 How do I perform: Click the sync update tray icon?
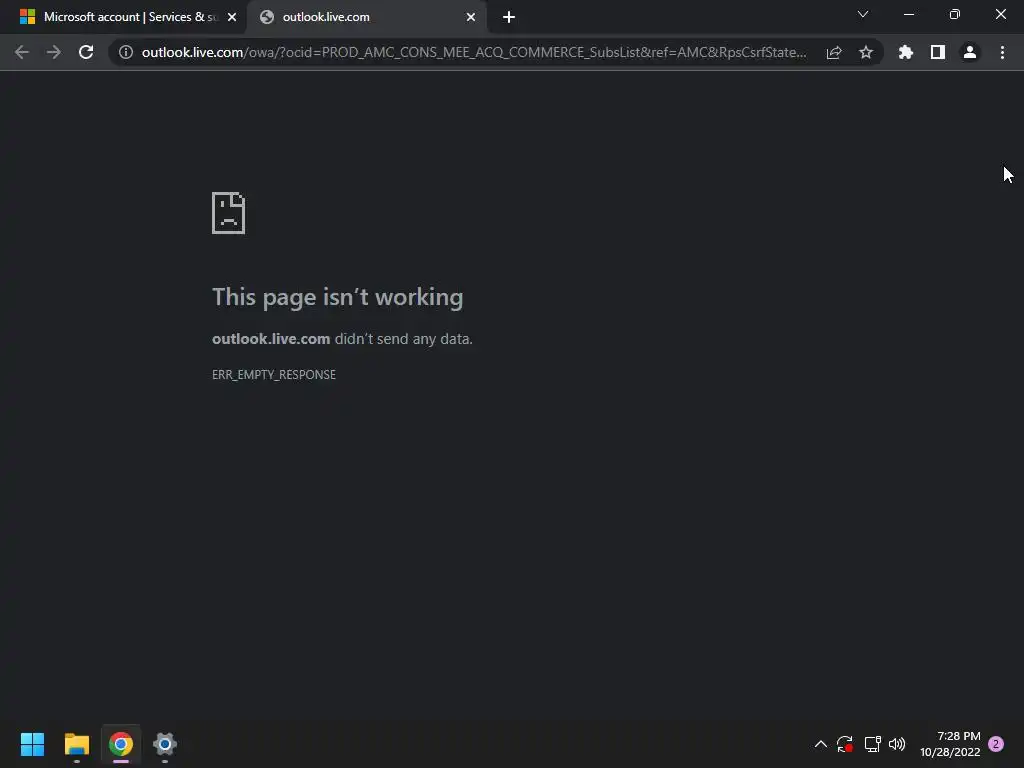[x=844, y=744]
